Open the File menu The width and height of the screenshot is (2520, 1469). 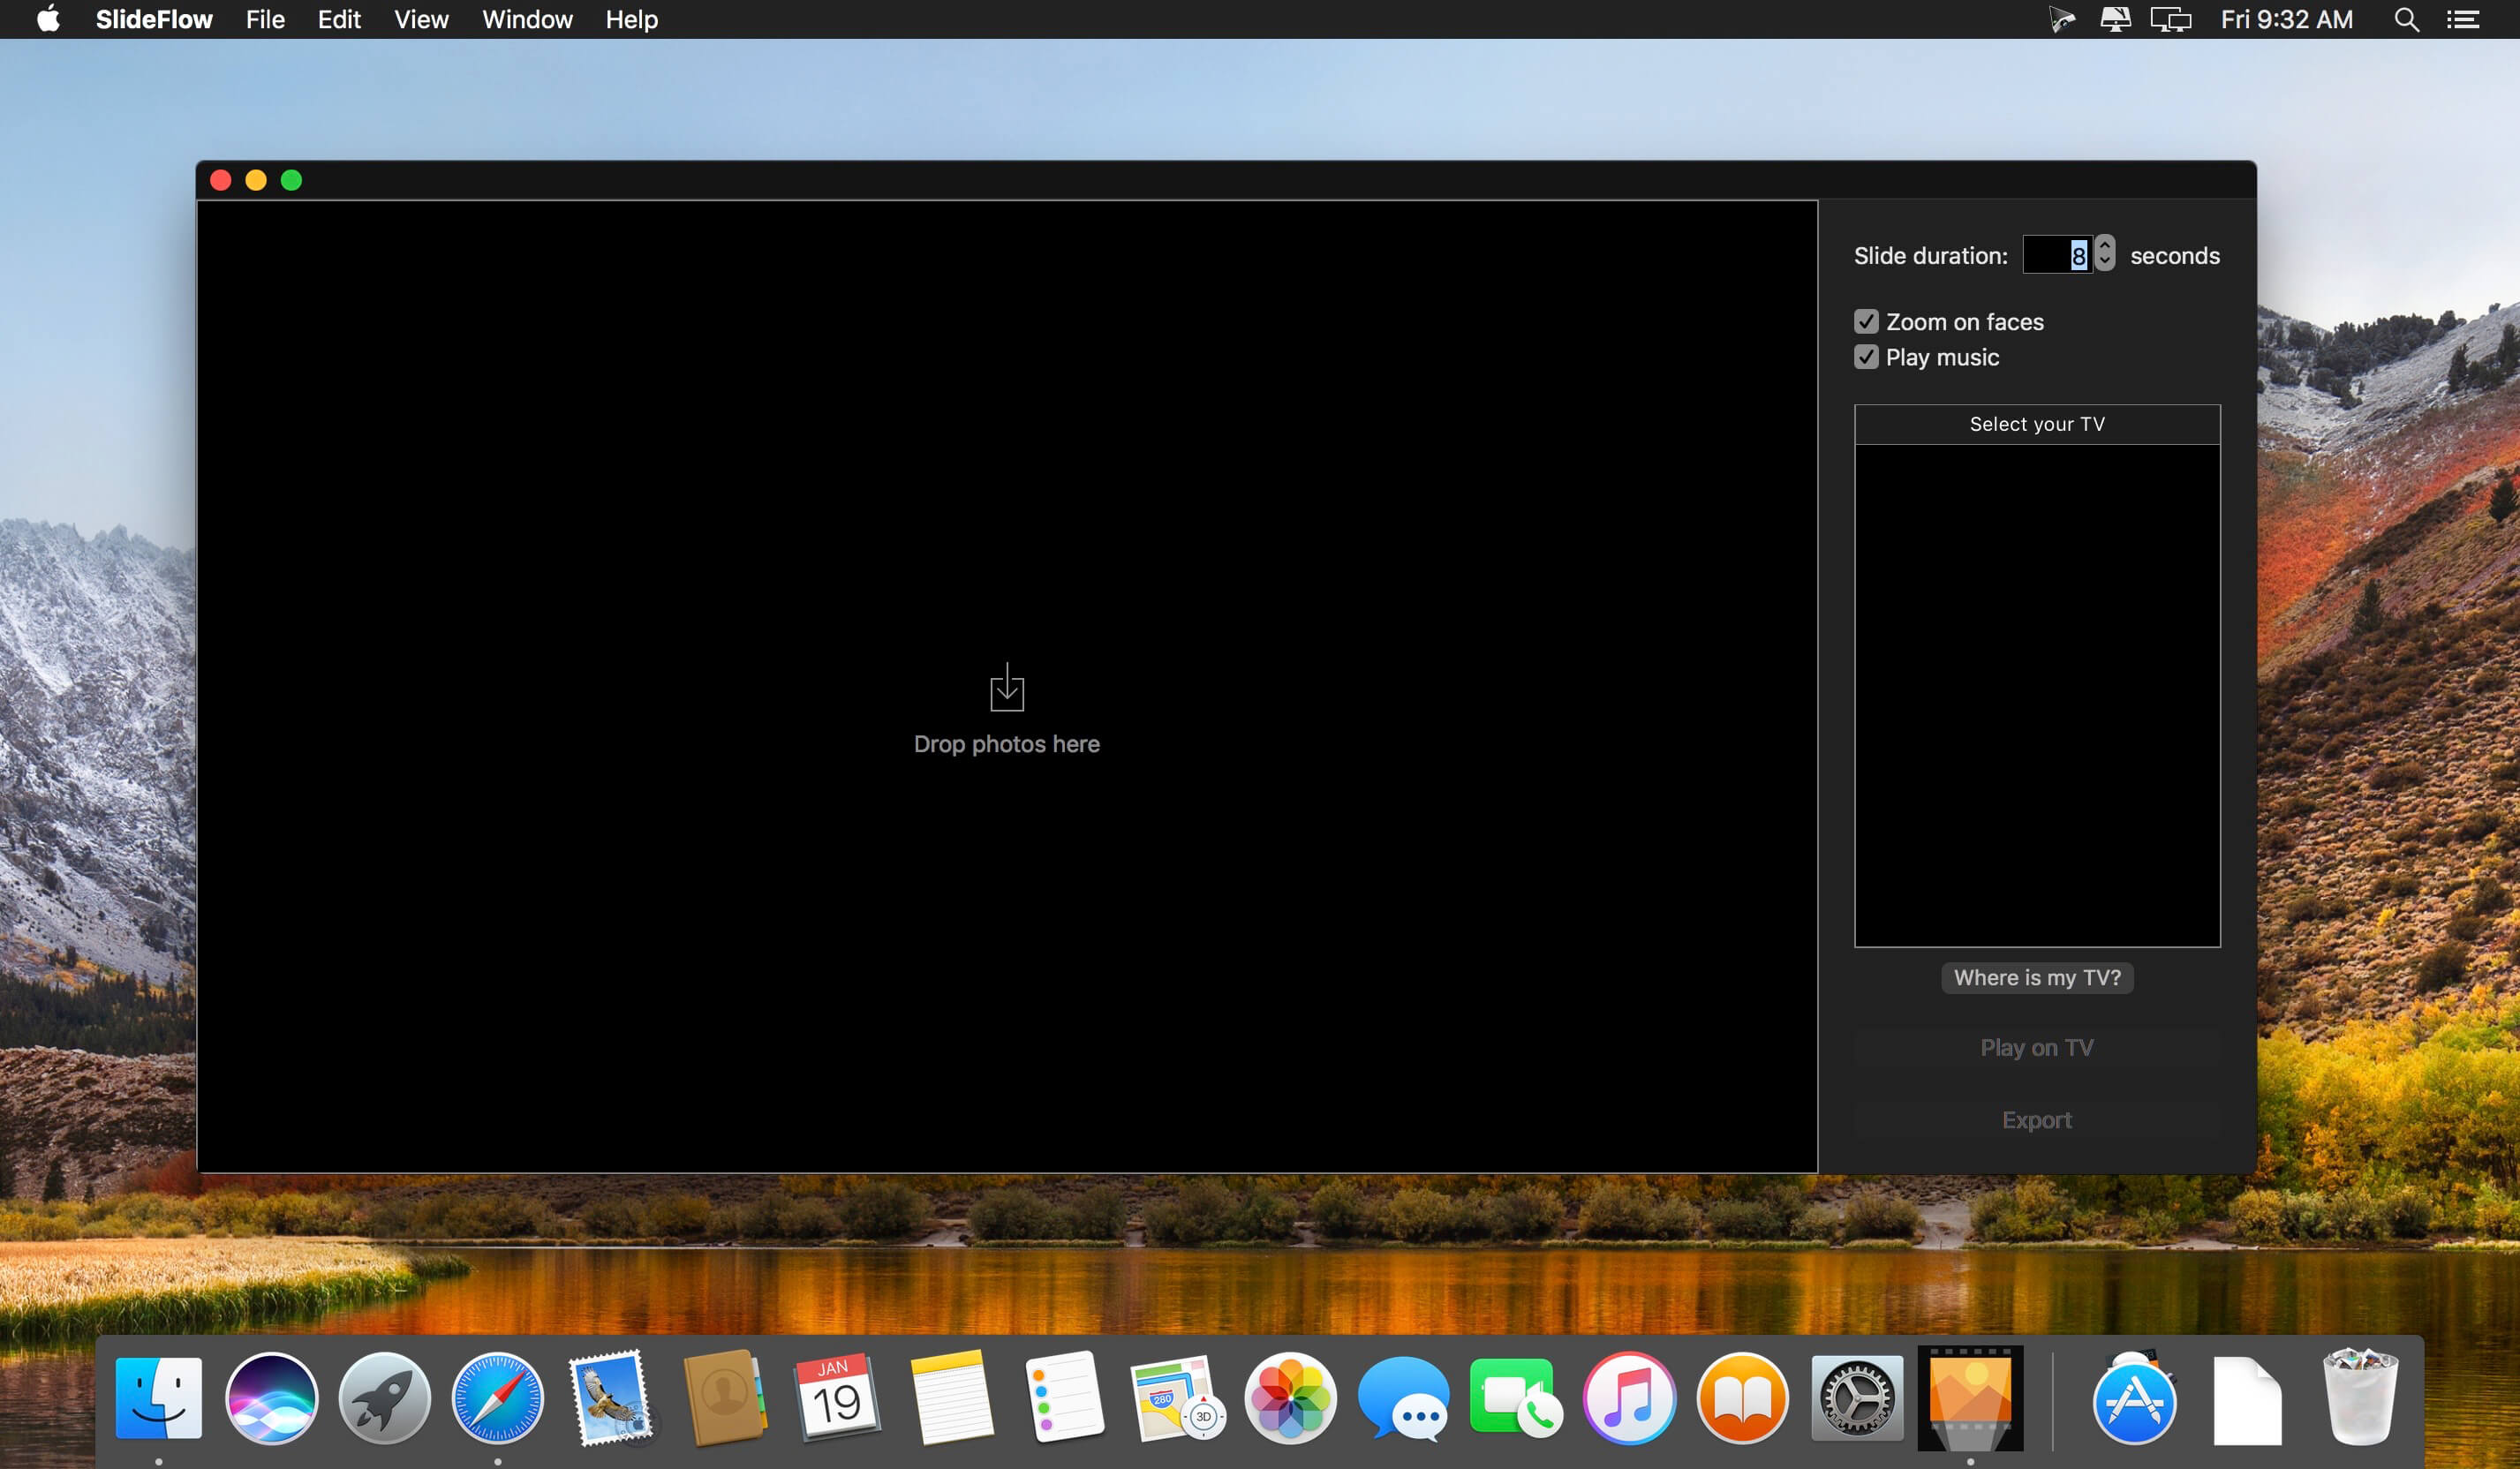click(265, 19)
